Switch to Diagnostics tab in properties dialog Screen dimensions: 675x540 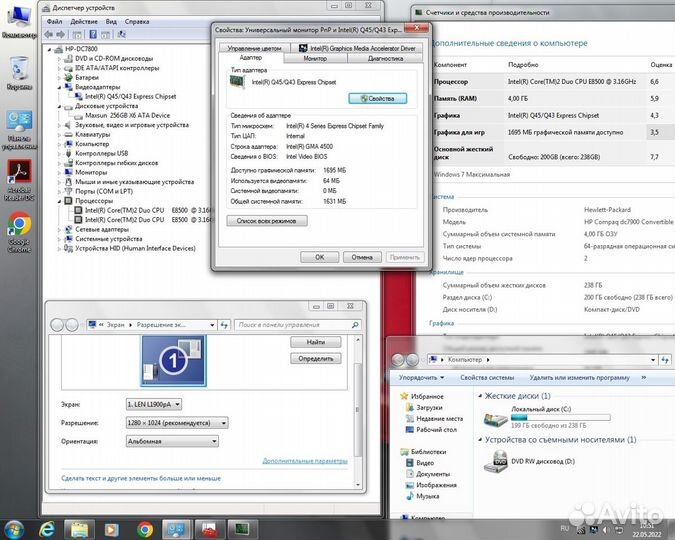point(385,58)
